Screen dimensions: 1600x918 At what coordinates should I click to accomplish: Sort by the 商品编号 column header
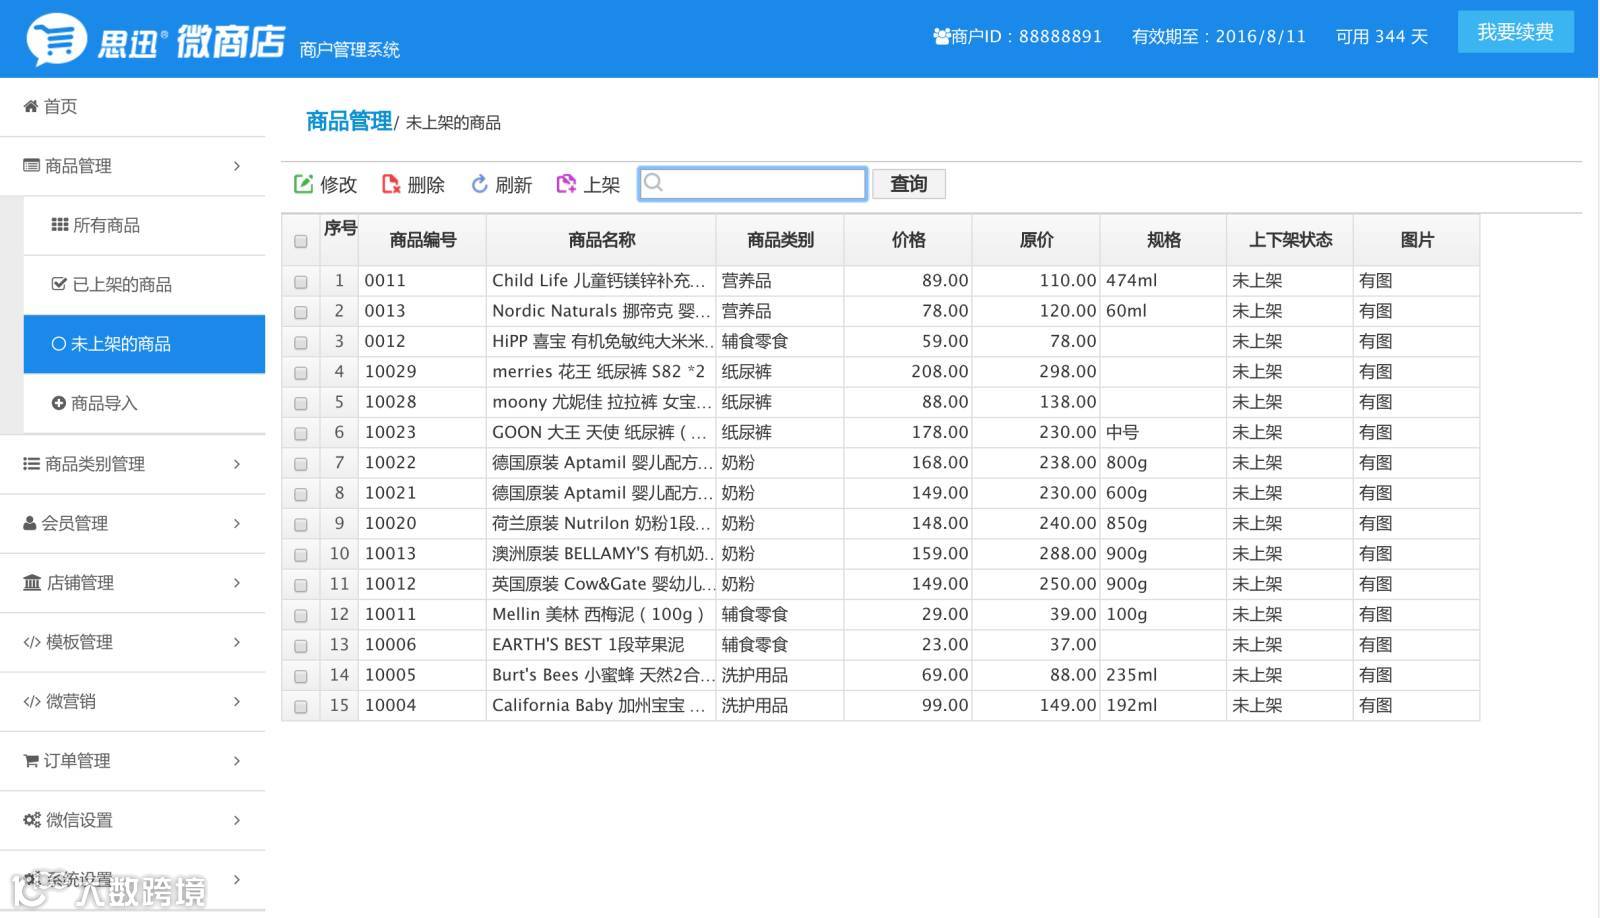(x=422, y=240)
